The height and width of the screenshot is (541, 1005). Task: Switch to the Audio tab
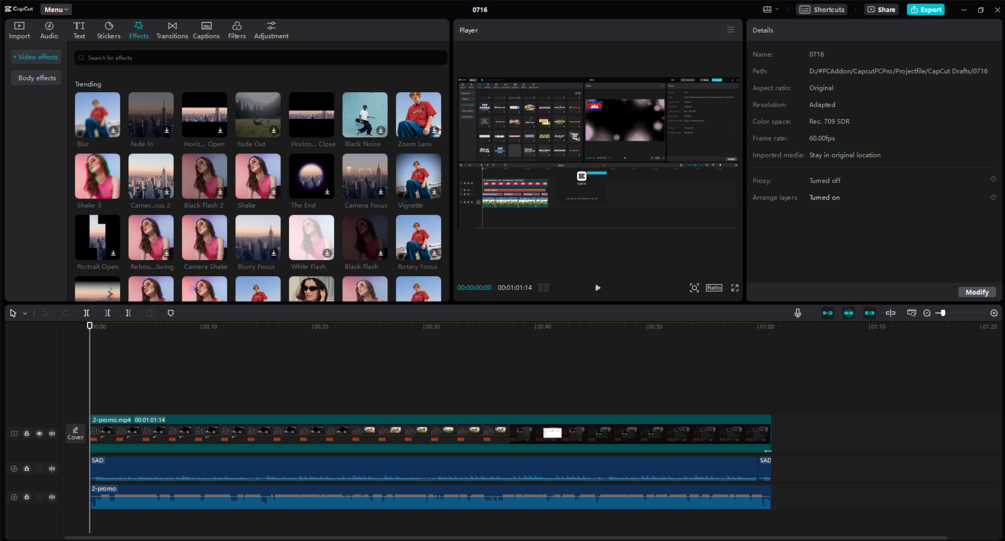click(49, 30)
